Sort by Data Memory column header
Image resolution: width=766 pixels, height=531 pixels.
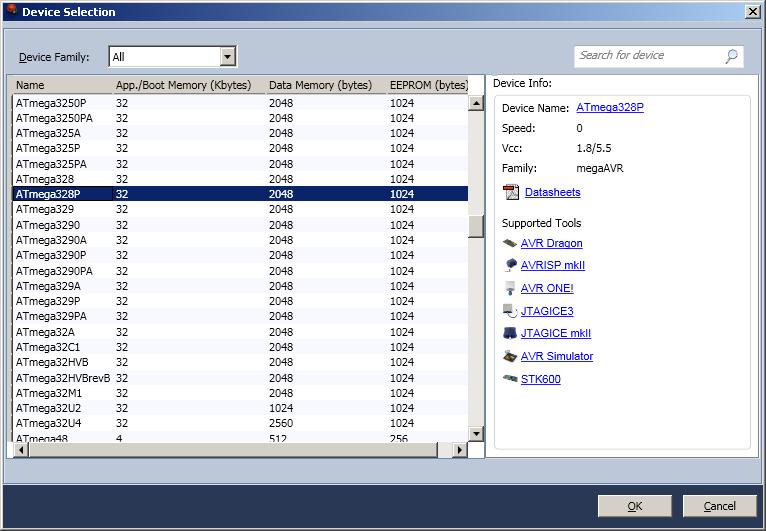tap(326, 85)
